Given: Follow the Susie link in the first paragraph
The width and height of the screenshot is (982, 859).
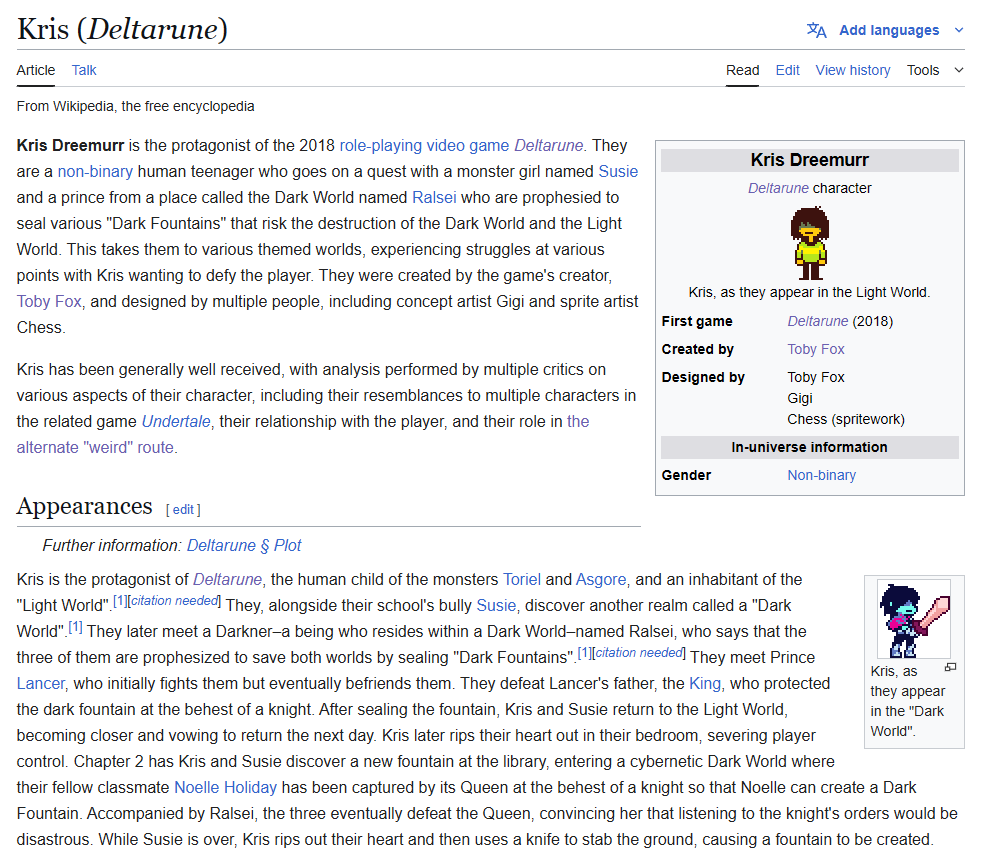Looking at the screenshot, I should (x=618, y=172).
